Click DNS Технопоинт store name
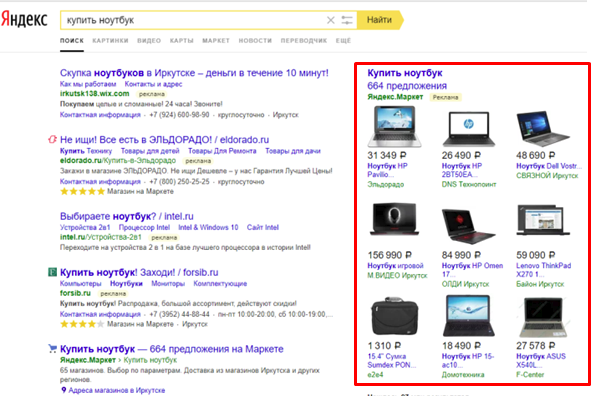This screenshot has height=396, width=602. pos(469,184)
